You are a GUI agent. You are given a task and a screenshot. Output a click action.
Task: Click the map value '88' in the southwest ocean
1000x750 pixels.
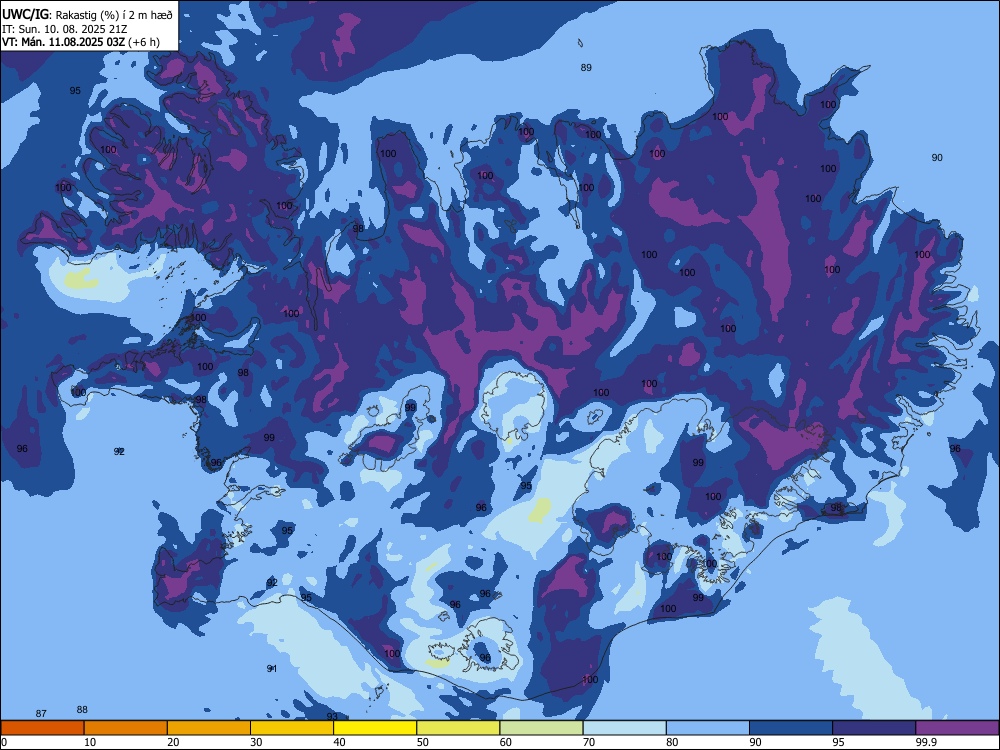pyautogui.click(x=82, y=710)
